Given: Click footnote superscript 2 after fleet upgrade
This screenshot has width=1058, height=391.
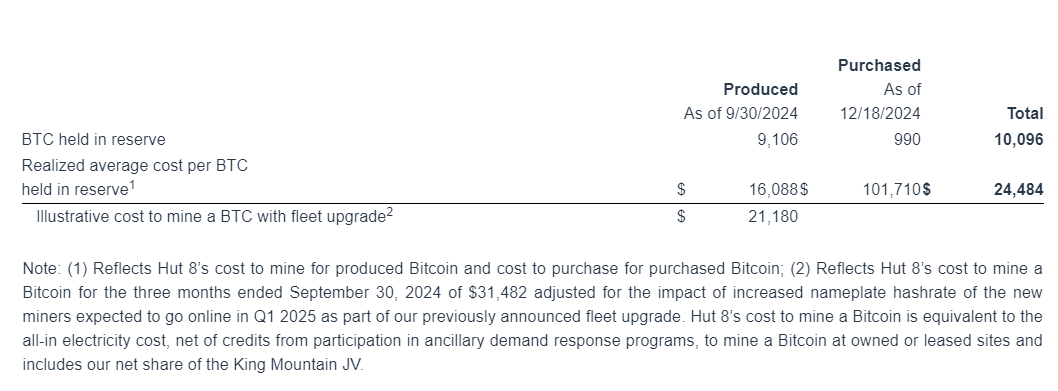Looking at the screenshot, I should 390,213.
